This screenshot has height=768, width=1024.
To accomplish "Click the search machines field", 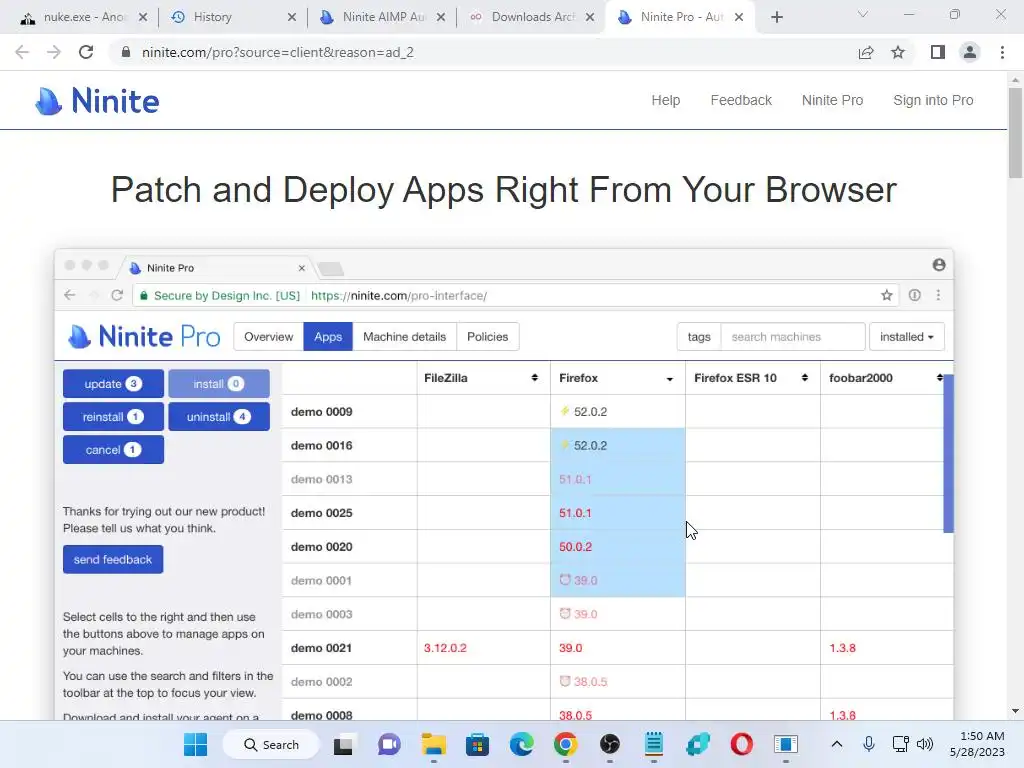I will tap(793, 337).
